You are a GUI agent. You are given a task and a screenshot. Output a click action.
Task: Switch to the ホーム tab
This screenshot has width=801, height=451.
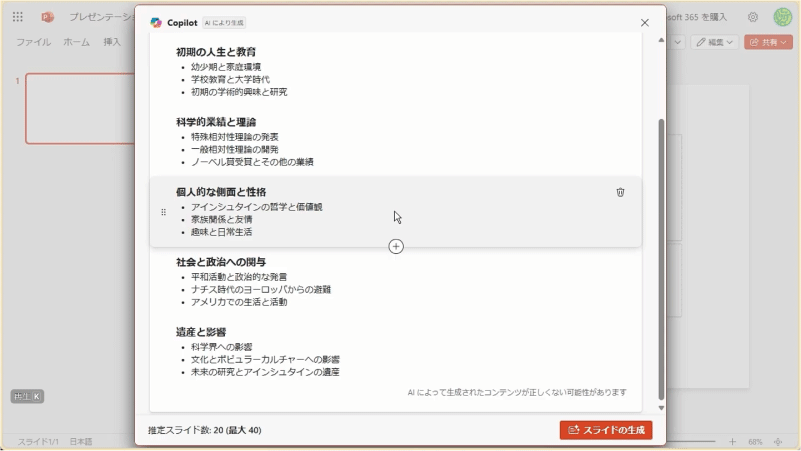pyautogui.click(x=77, y=42)
